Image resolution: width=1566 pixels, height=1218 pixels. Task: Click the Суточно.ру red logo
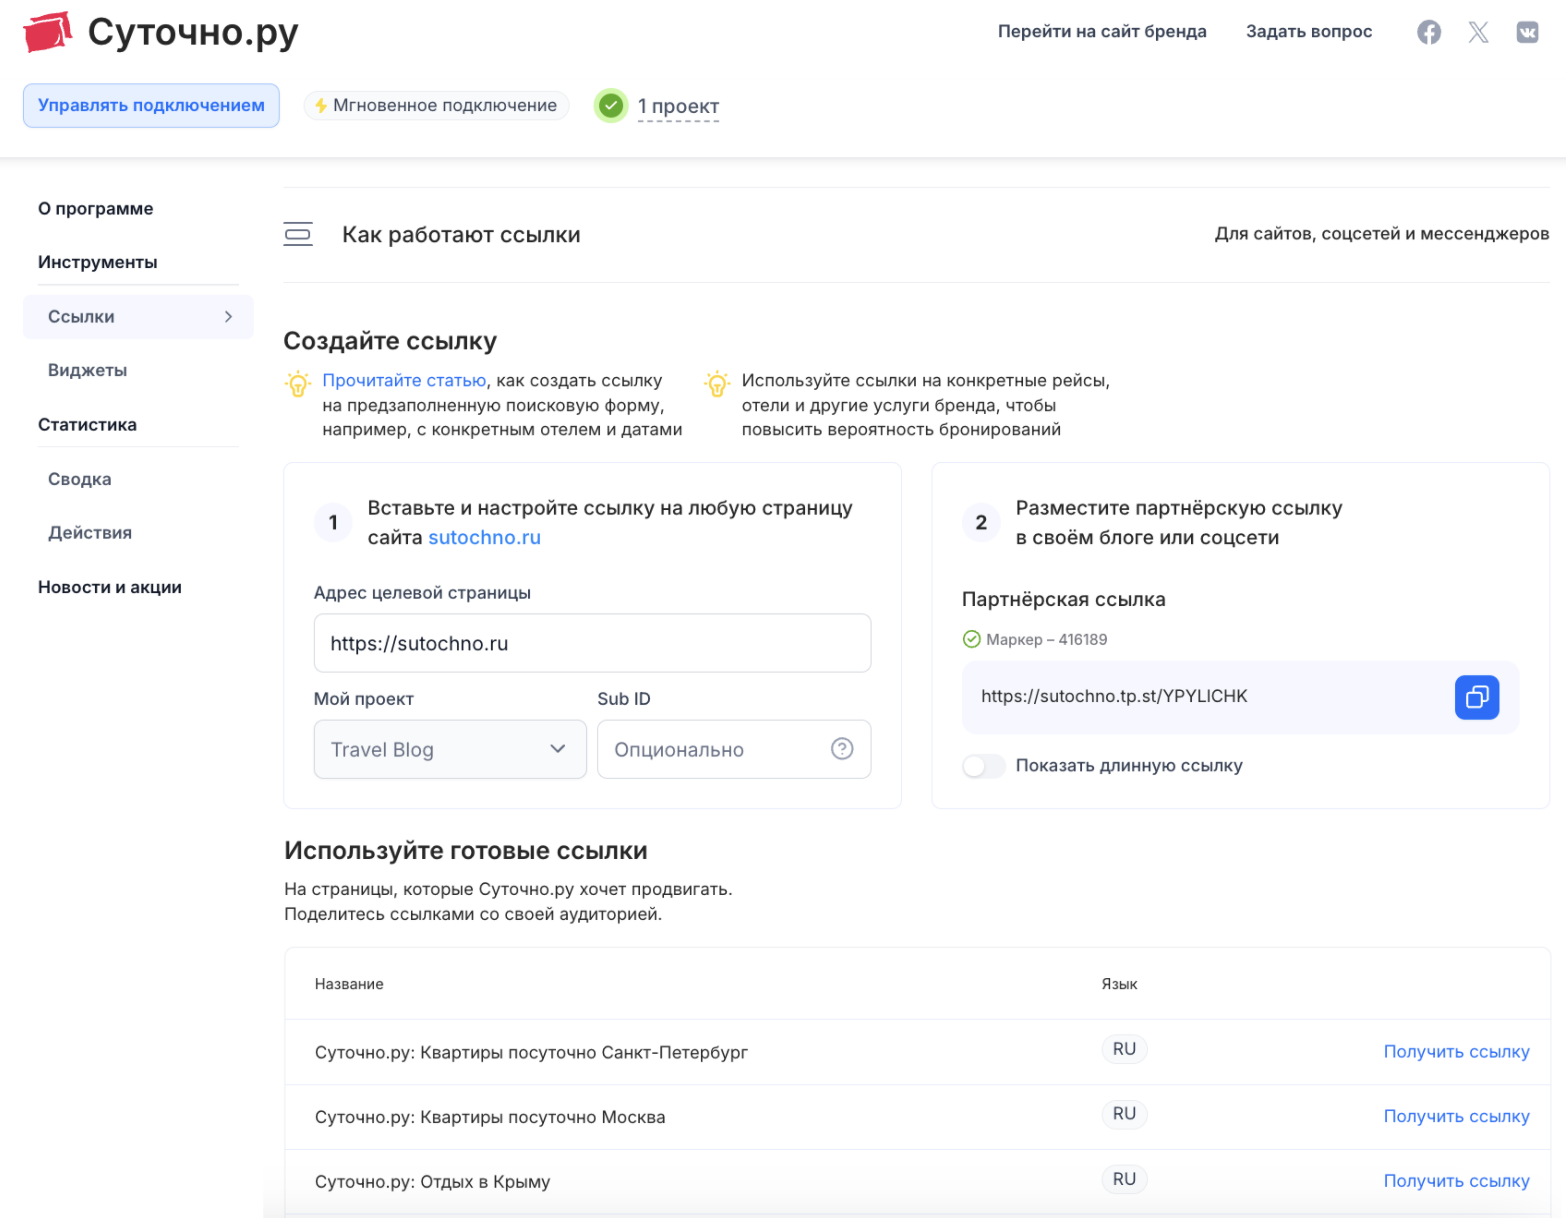[47, 32]
